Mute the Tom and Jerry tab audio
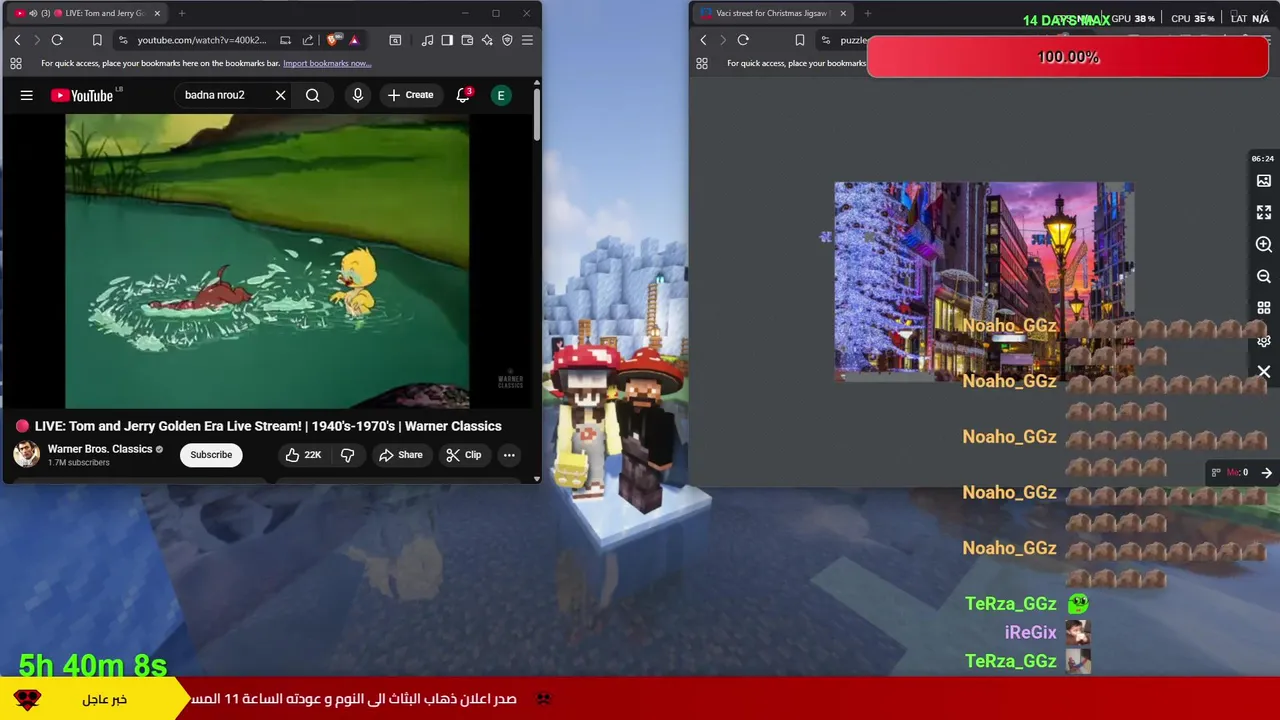The height and width of the screenshot is (720, 1280). click(33, 13)
